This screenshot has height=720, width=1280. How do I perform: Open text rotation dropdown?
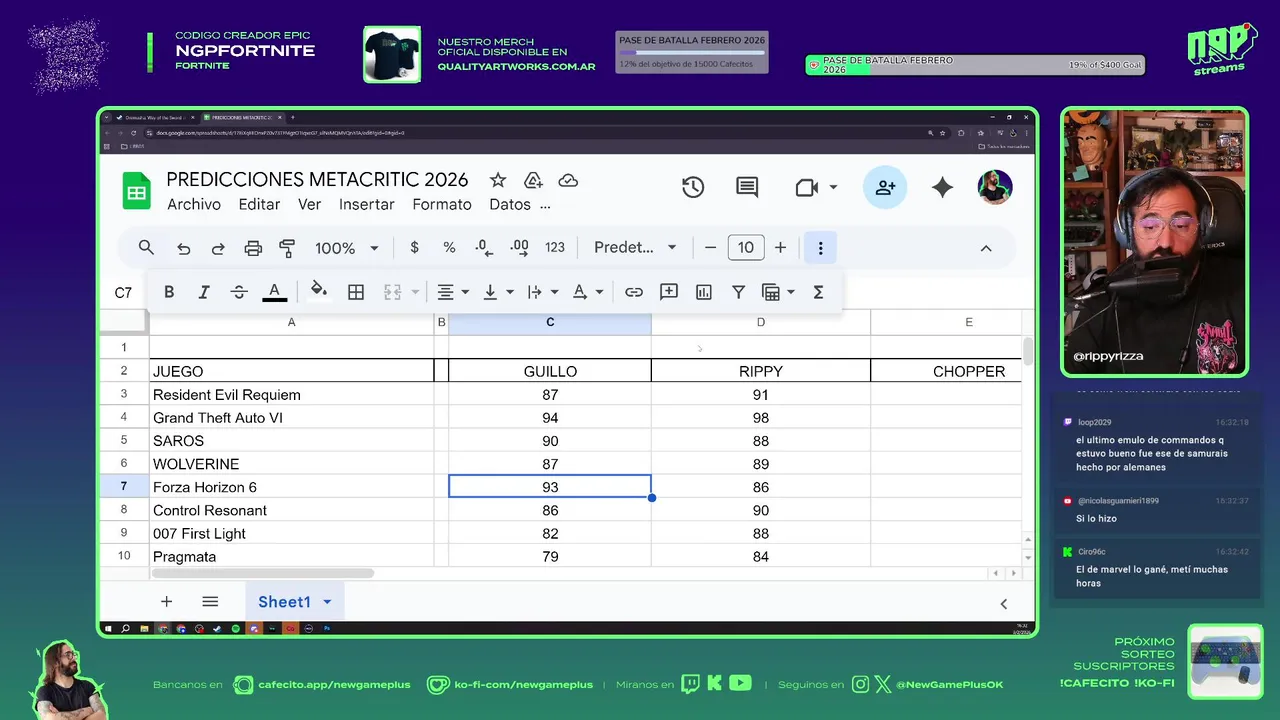point(587,292)
